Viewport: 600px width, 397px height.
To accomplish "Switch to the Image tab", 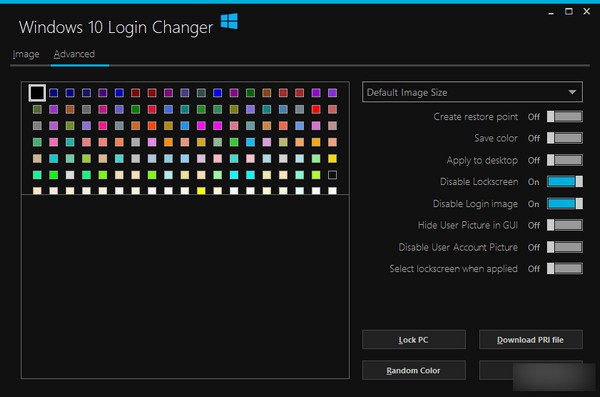I will (x=26, y=54).
